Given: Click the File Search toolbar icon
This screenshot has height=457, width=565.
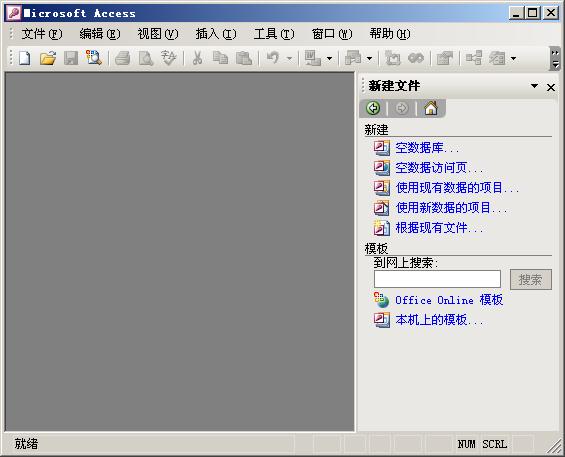Looking at the screenshot, I should click(x=94, y=58).
